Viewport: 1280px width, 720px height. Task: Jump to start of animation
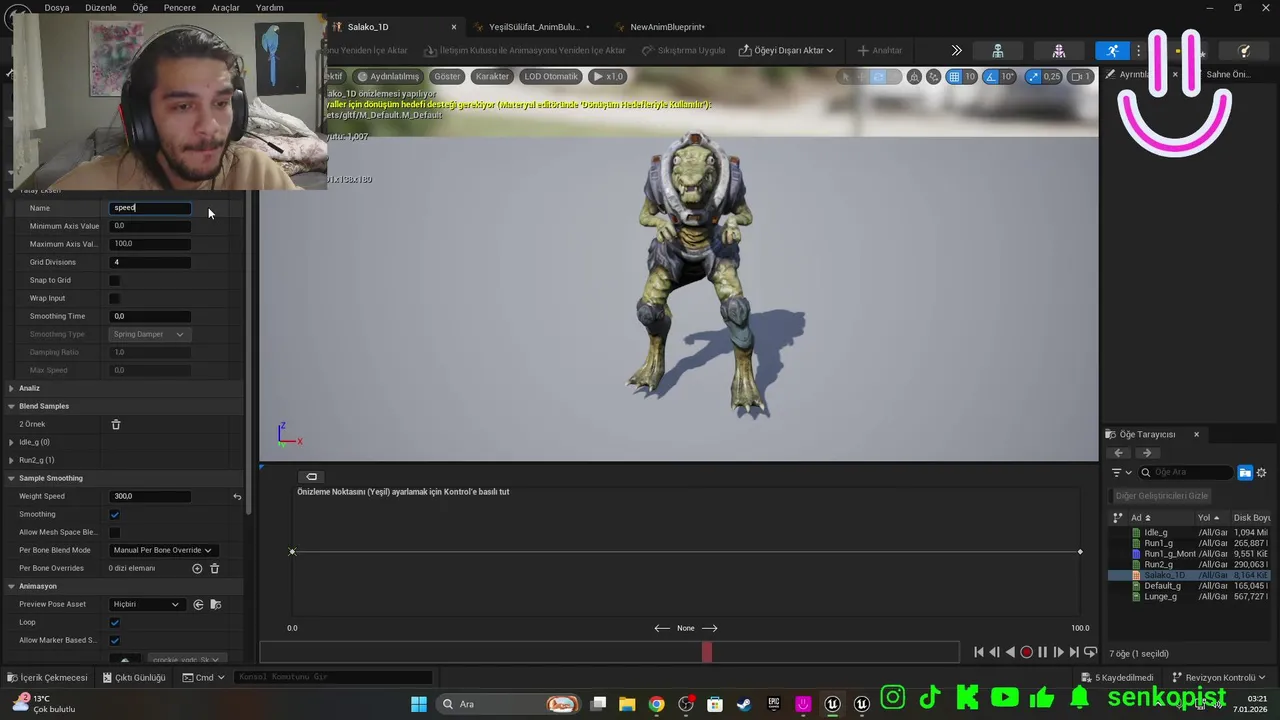pos(979,652)
